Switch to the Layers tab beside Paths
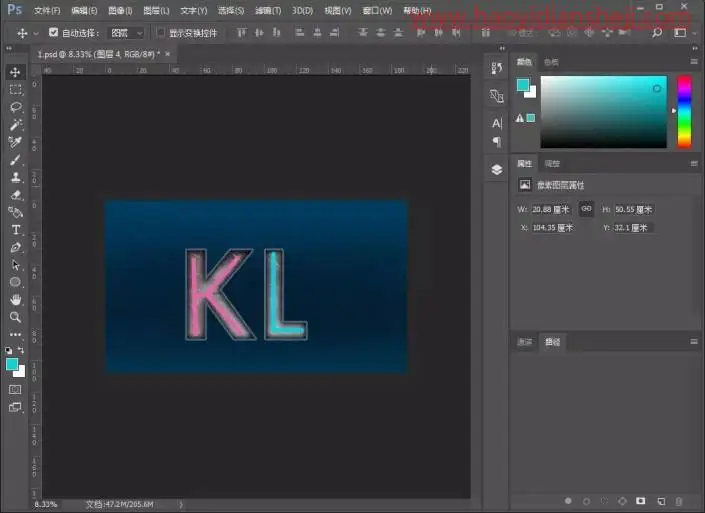Image resolution: width=705 pixels, height=513 pixels. click(x=525, y=342)
